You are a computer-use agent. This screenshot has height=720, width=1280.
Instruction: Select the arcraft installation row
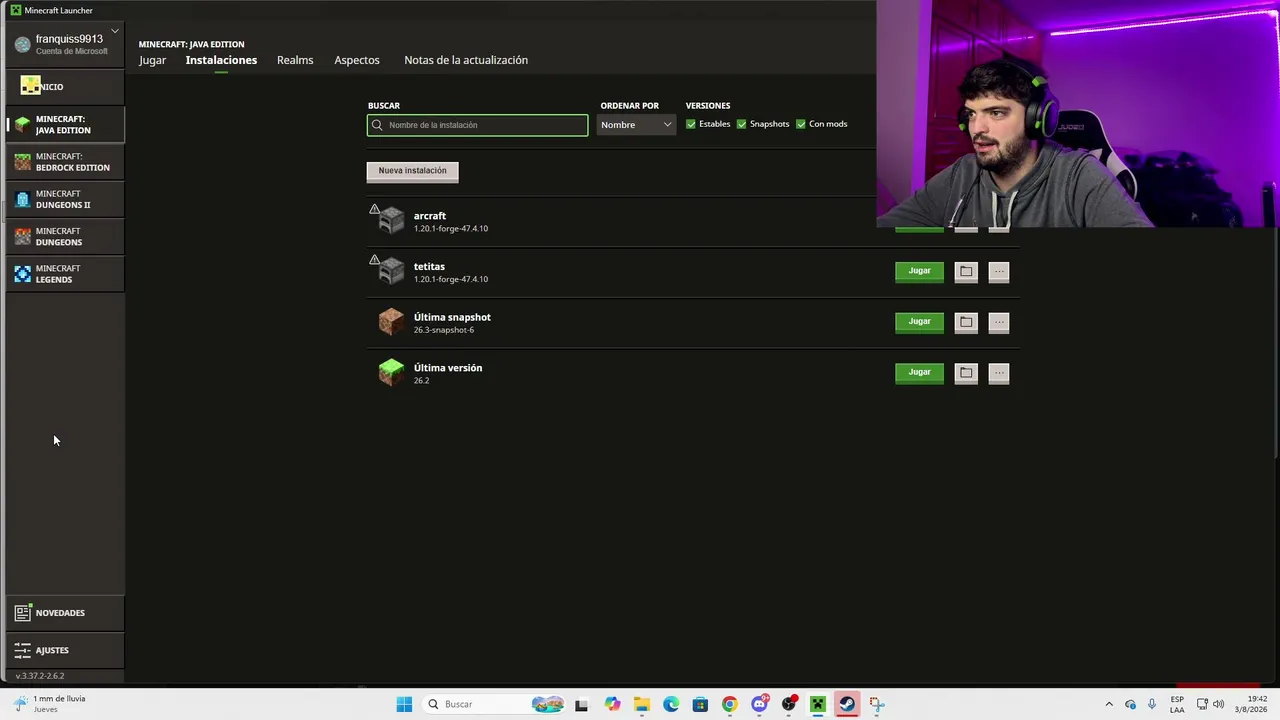point(693,221)
